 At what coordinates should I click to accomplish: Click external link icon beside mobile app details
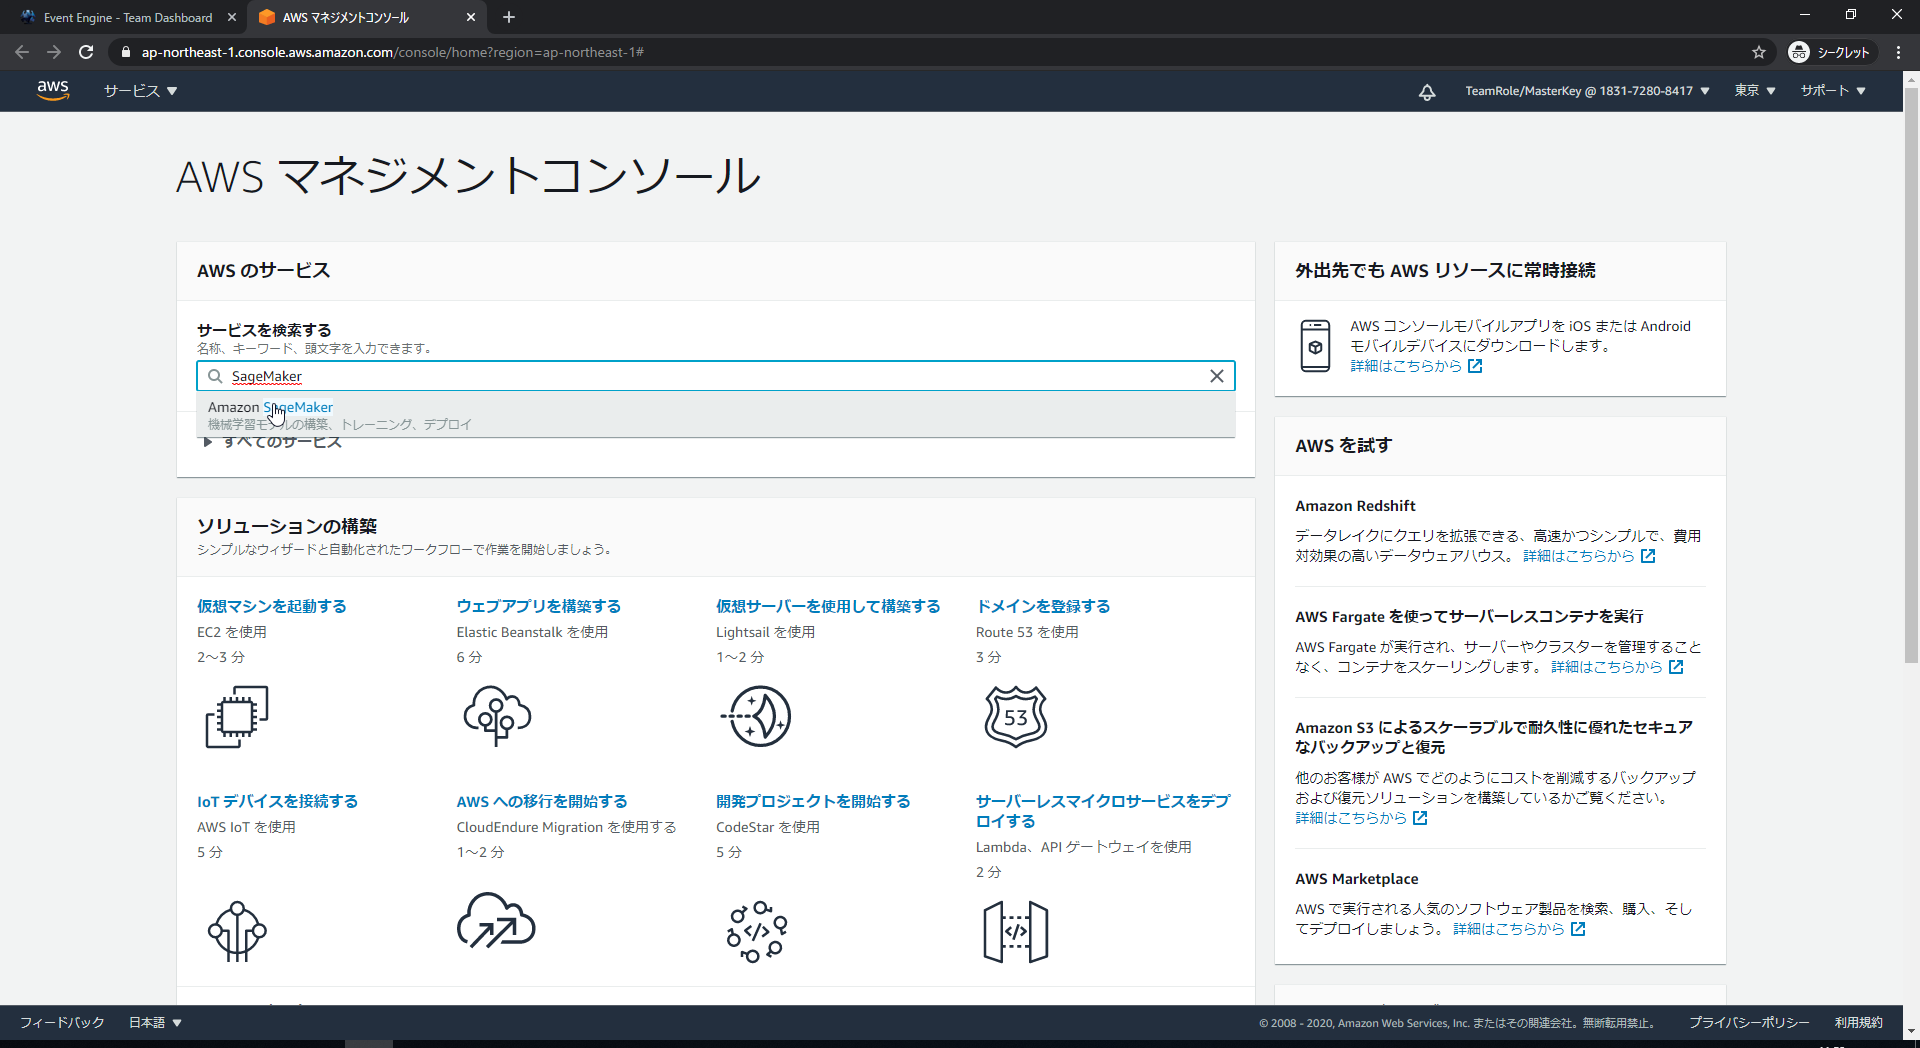click(x=1475, y=366)
